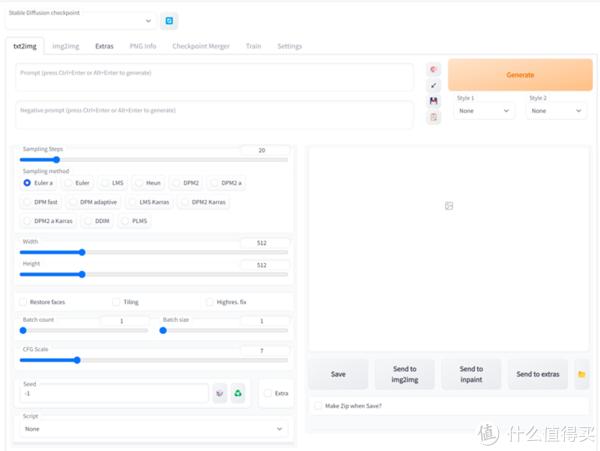Viewport: 600px width, 451px height.
Task: Click the dice icon to randomize seed
Action: point(220,393)
